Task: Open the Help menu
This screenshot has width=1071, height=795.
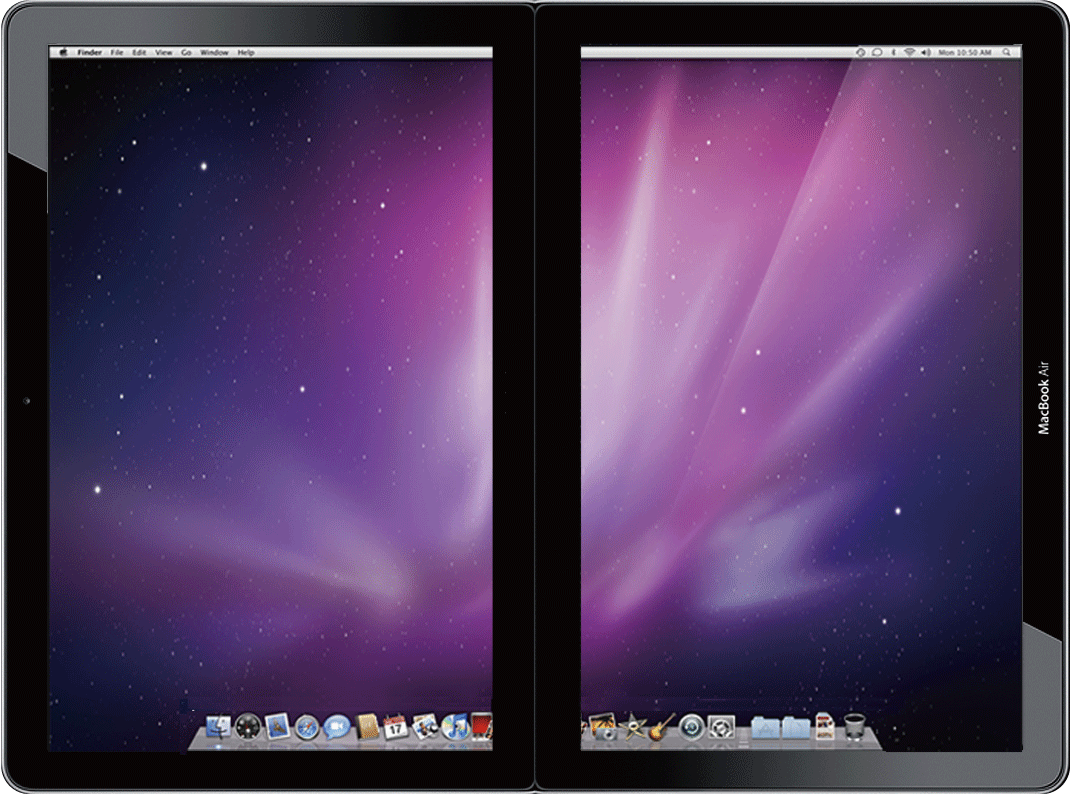Action: [246, 52]
